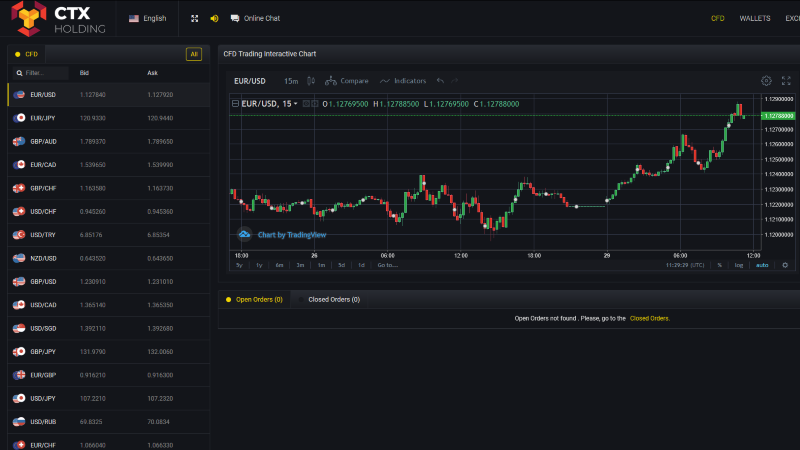The image size is (800, 450).
Task: Select the EUR/USD instrument row
Action: (109, 95)
